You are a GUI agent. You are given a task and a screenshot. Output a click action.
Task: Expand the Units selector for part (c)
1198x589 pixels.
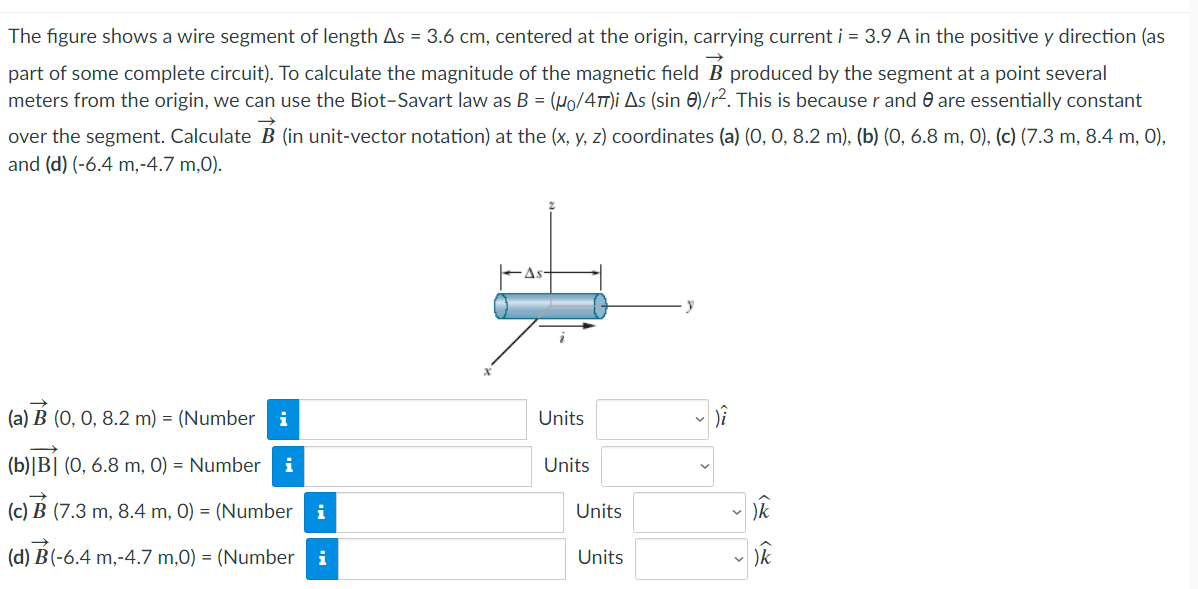click(x=689, y=511)
